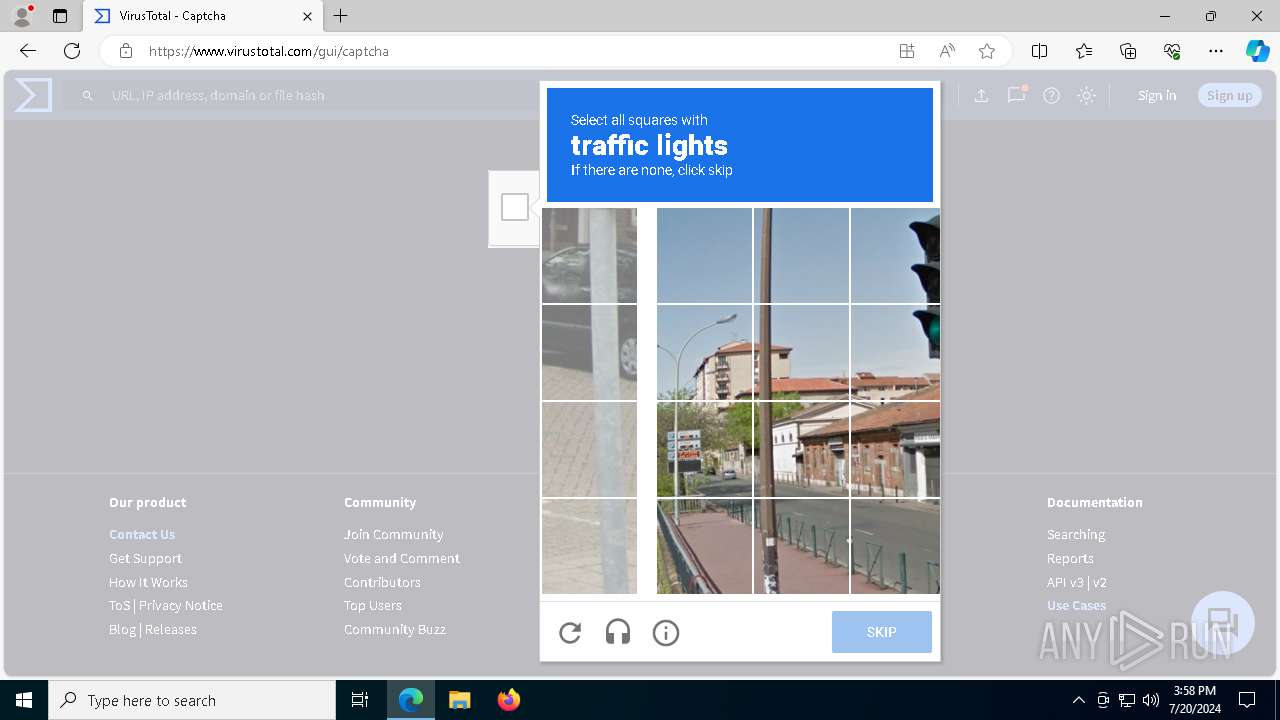This screenshot has height=720, width=1280.
Task: Open the Community Buzz link
Action: 395,629
